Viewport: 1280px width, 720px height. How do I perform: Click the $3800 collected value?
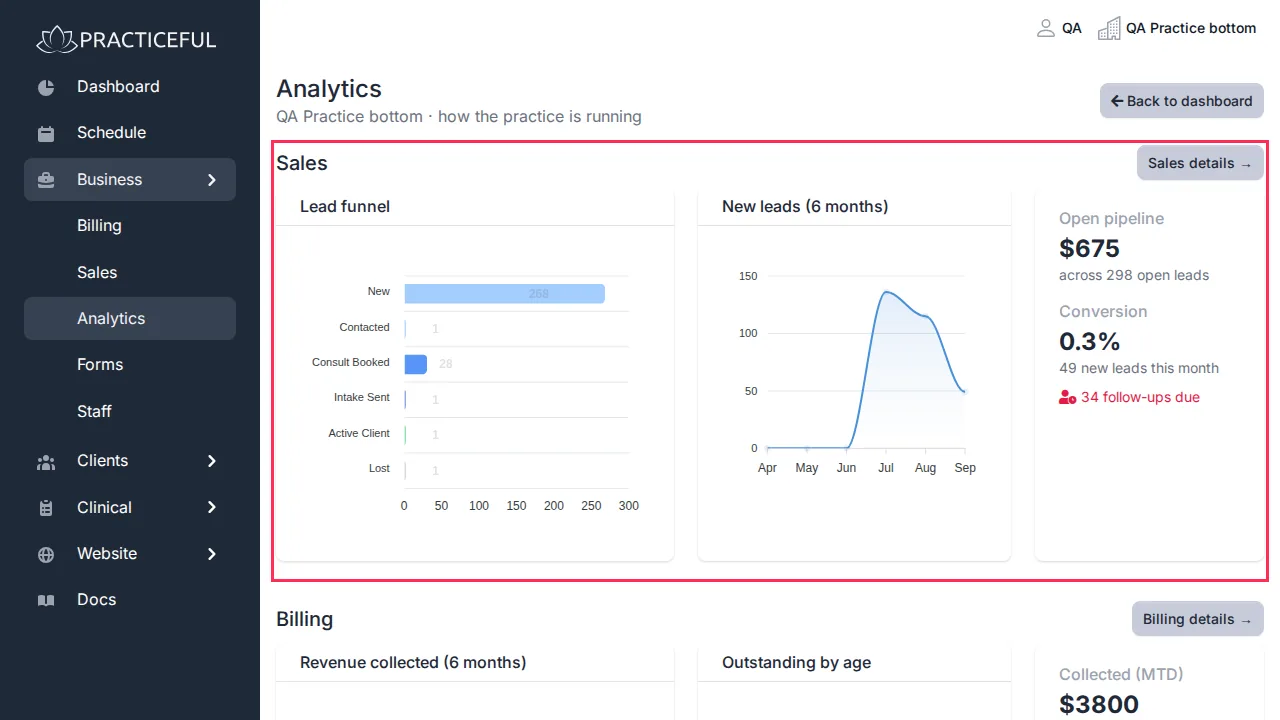(x=1099, y=704)
